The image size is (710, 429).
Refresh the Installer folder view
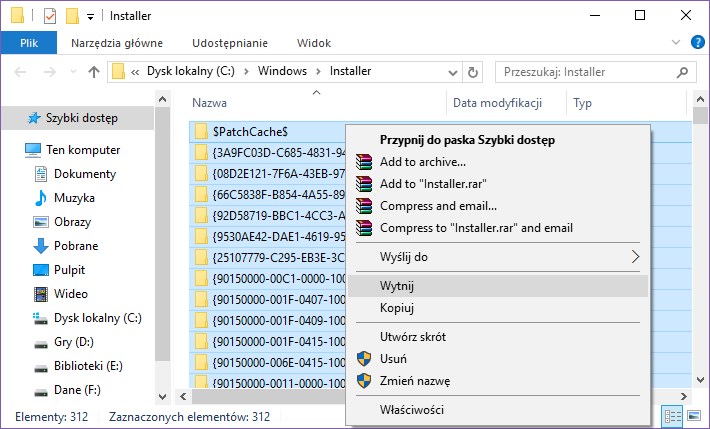pyautogui.click(x=473, y=72)
